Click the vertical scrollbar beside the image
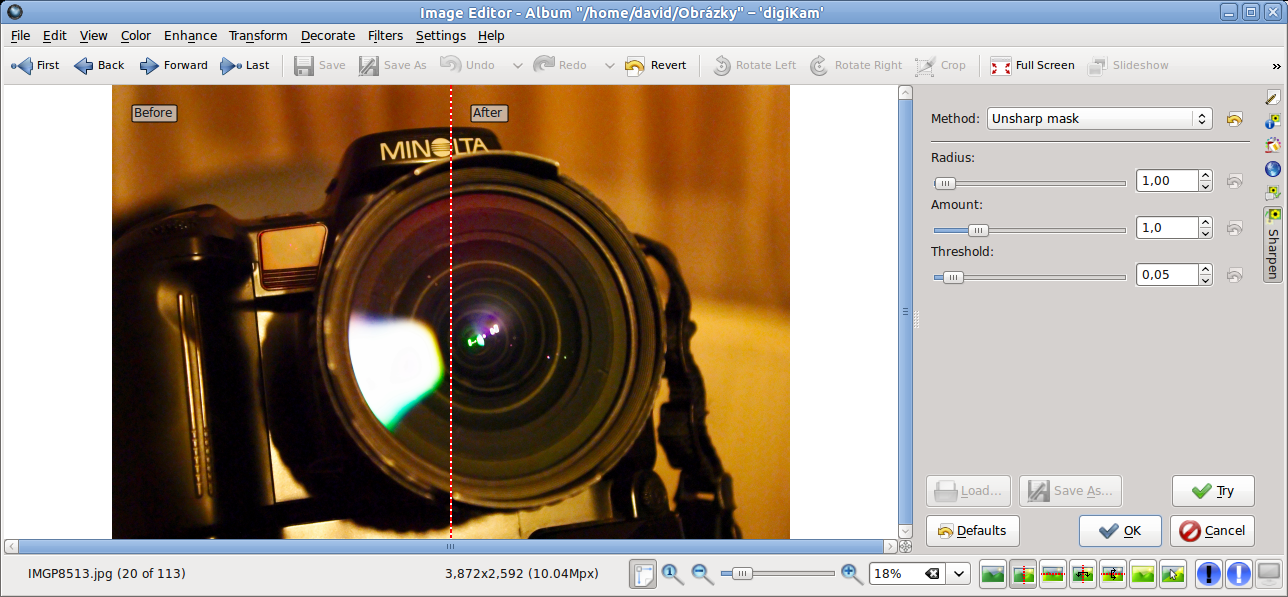The image size is (1288, 597). (906, 312)
